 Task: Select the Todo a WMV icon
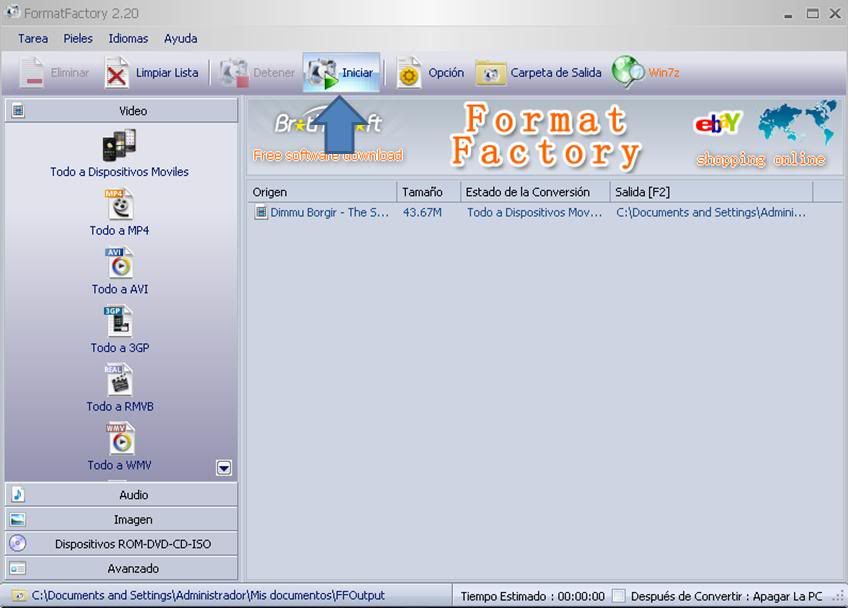pos(120,438)
